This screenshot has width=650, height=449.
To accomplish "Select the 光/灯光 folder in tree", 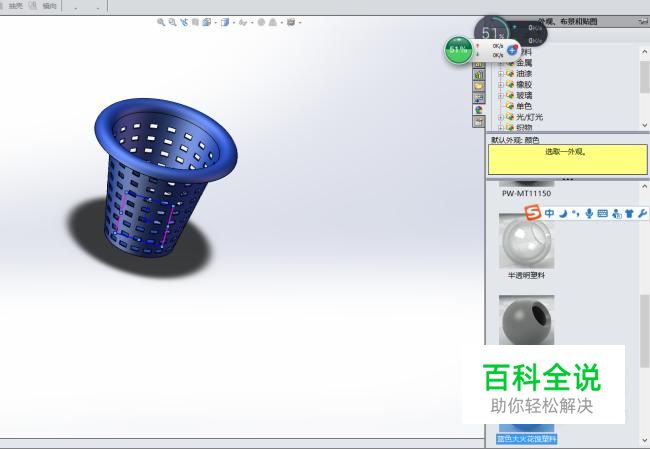I will [529, 117].
